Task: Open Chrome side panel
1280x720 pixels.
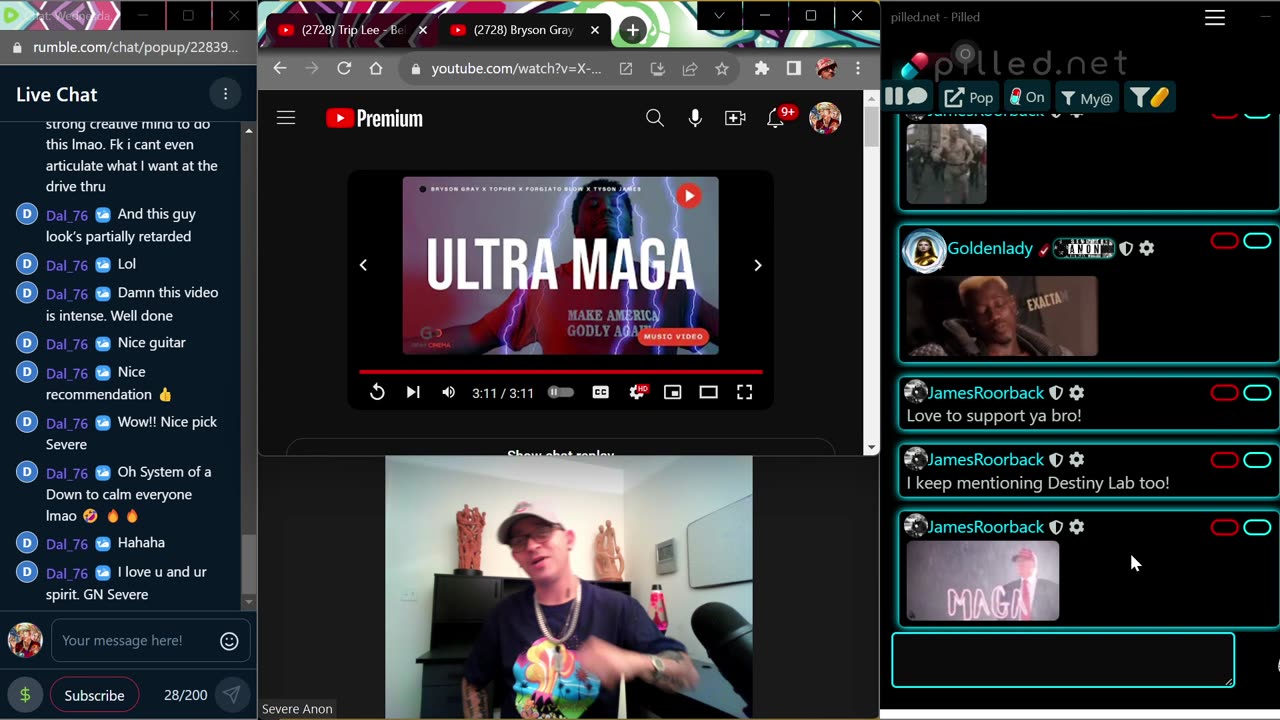Action: [x=793, y=68]
